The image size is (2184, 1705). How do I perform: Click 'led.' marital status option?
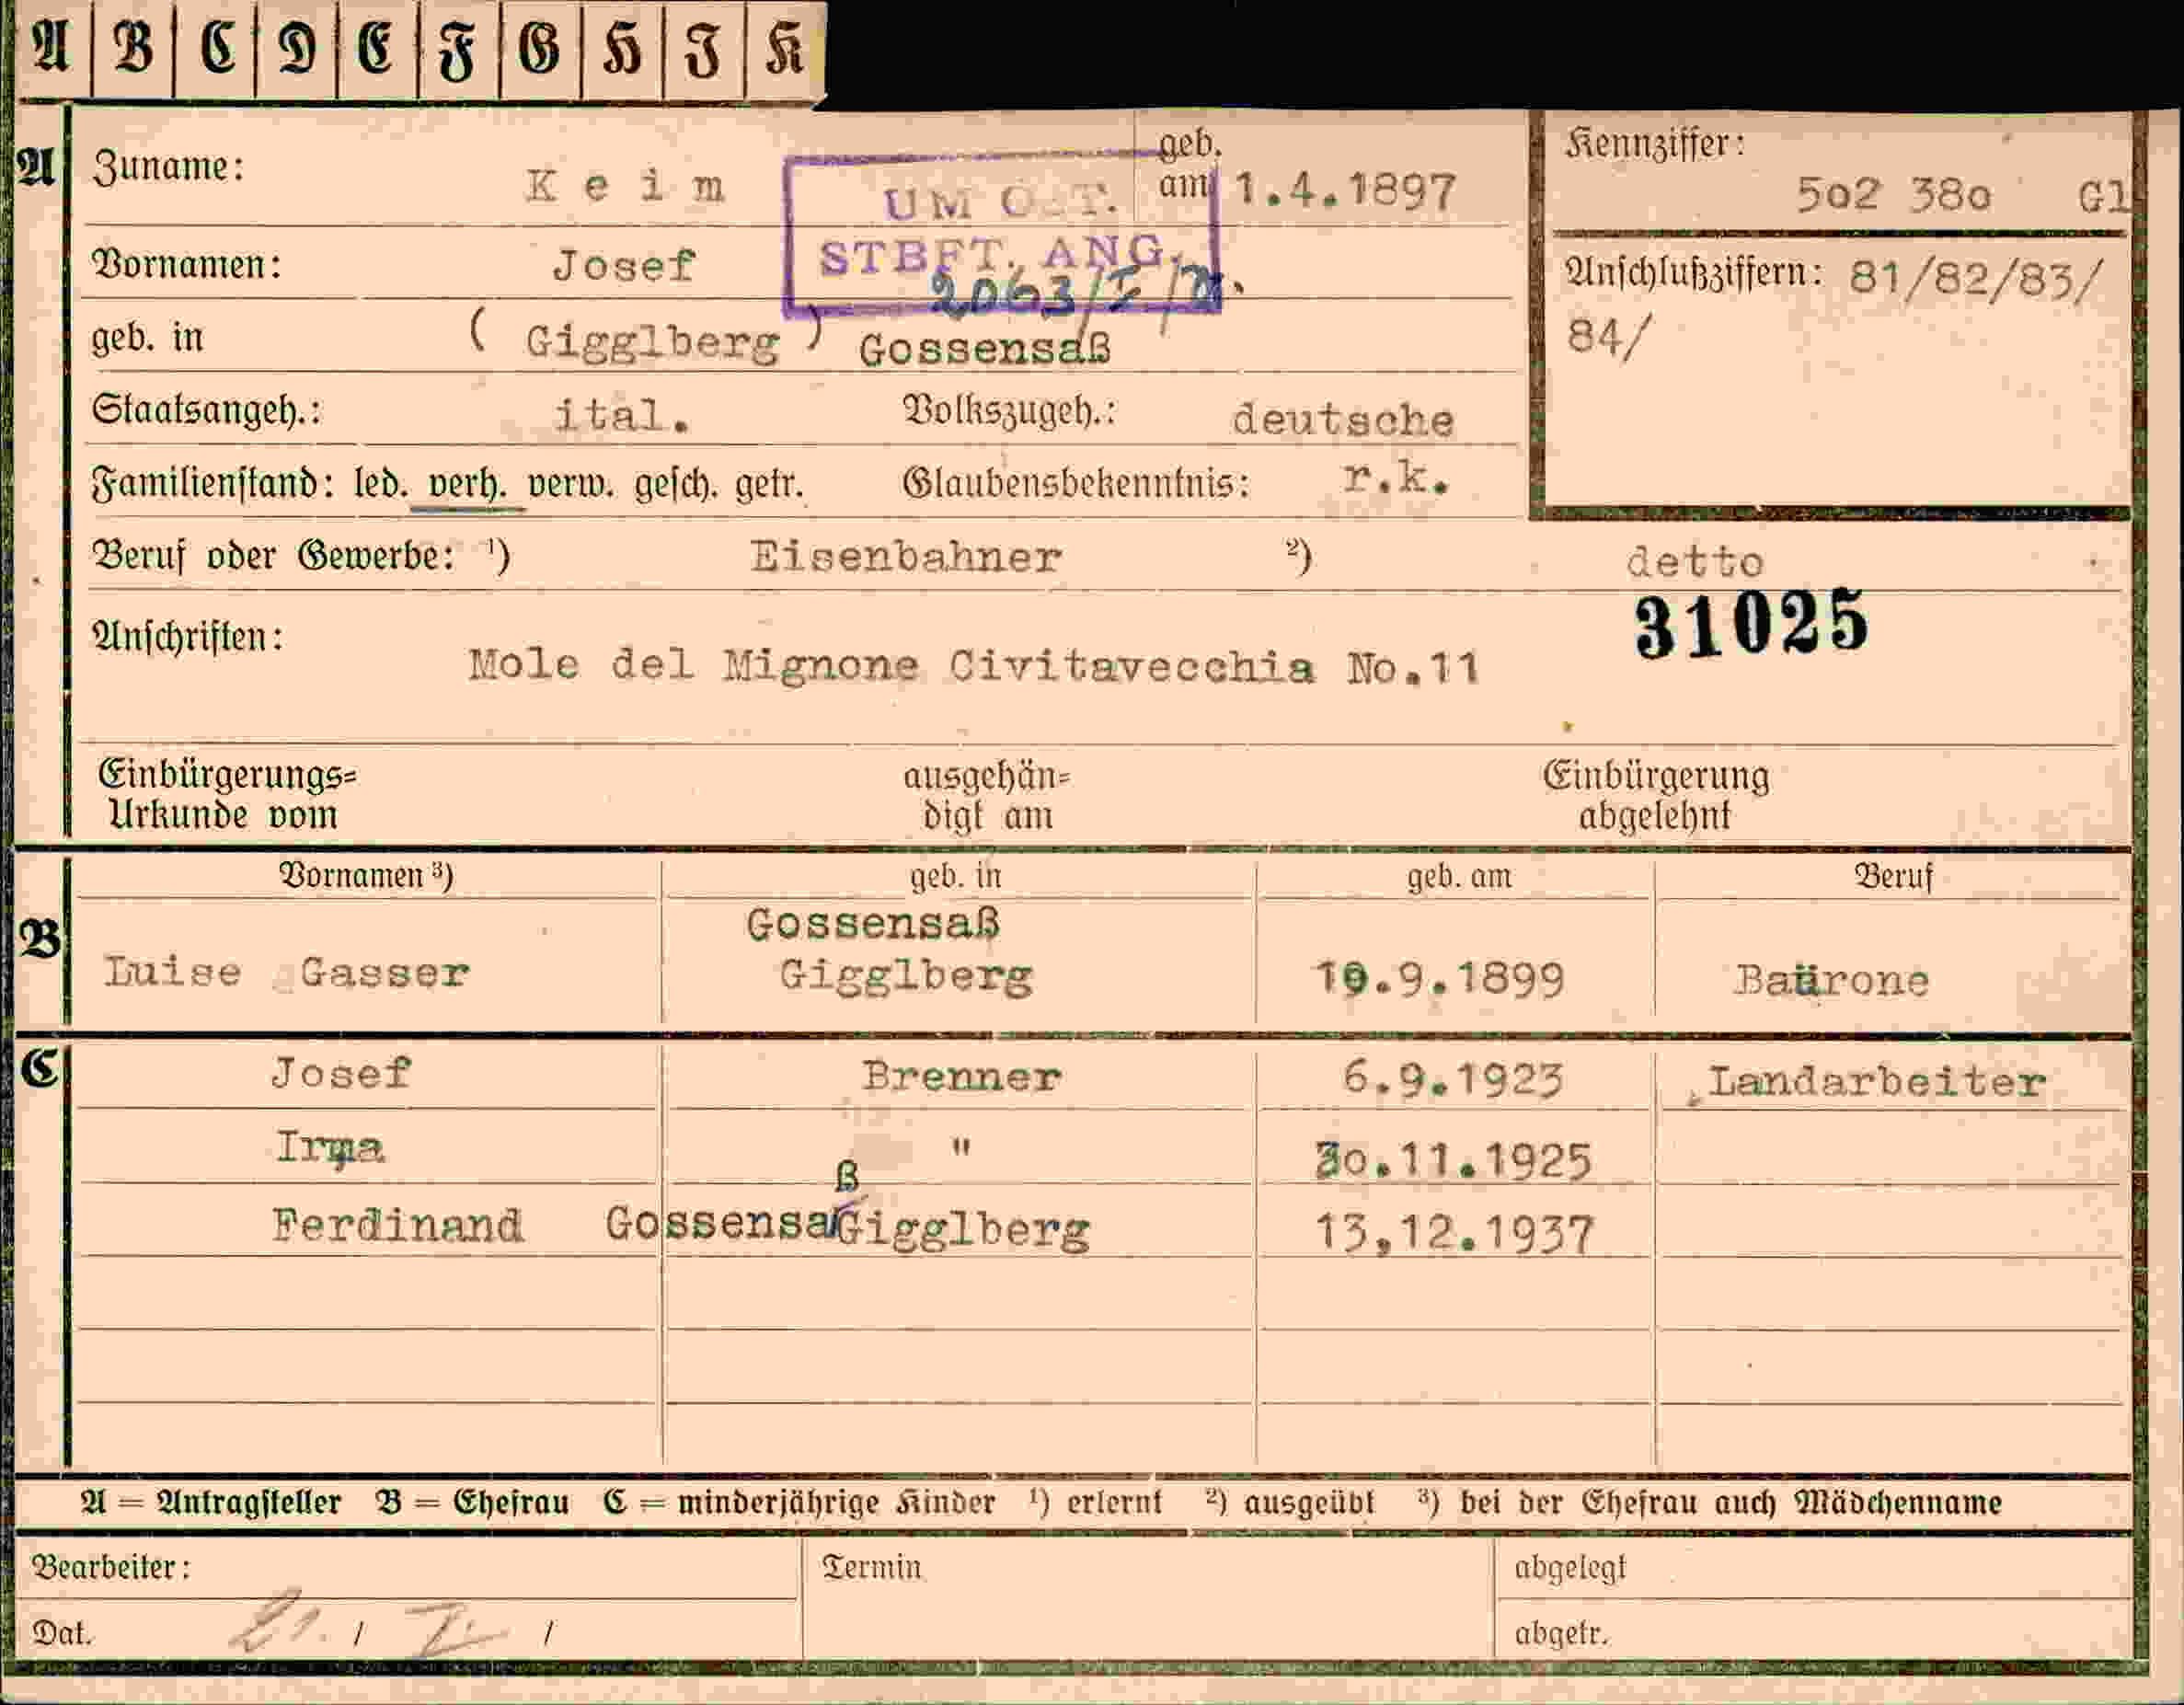381,485
